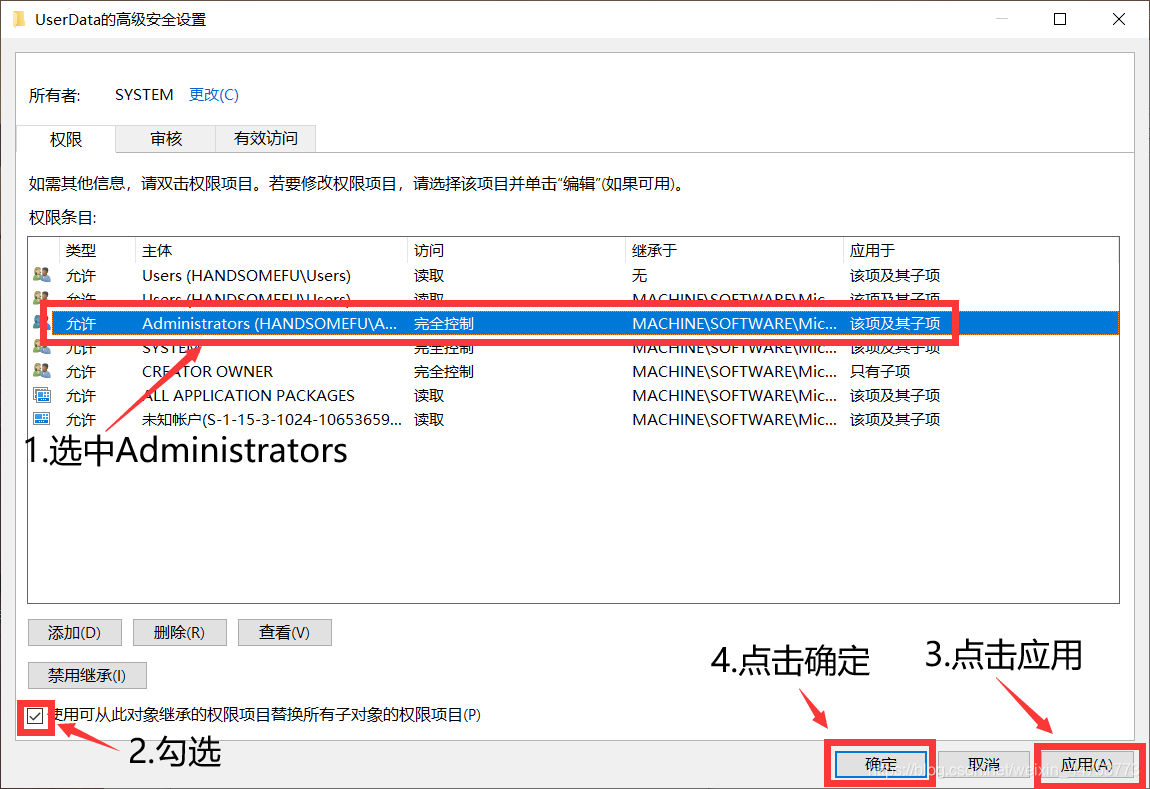Click the Administrators entry group icon
The height and width of the screenshot is (789, 1150).
(43, 323)
